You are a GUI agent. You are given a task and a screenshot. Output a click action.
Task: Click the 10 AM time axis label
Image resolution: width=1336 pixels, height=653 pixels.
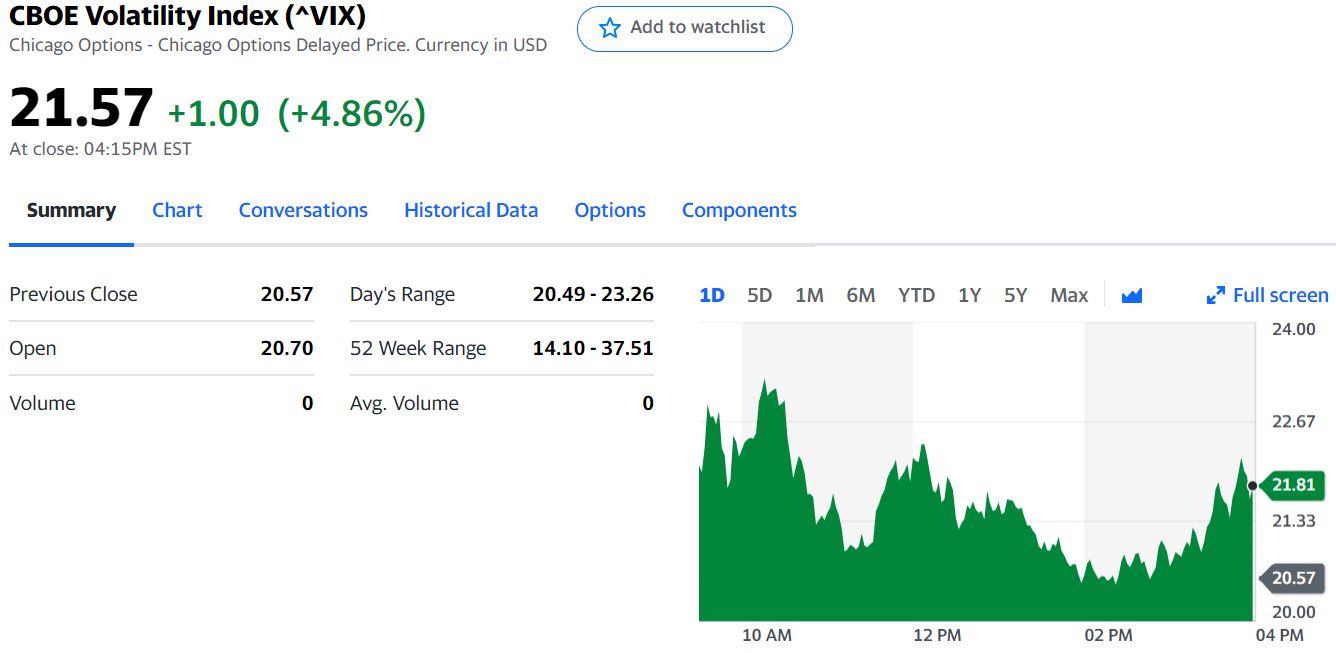767,635
